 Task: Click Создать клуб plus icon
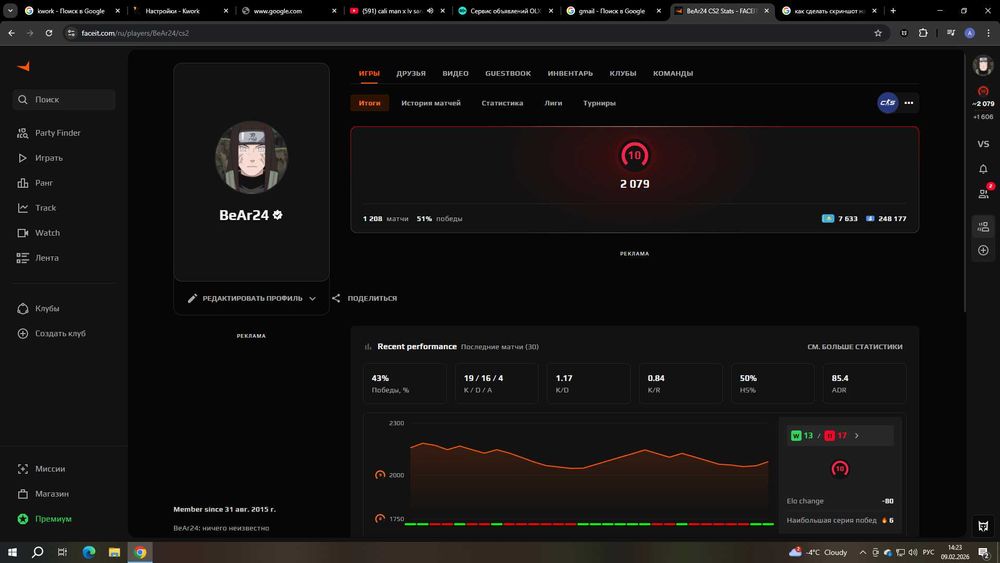[23, 333]
